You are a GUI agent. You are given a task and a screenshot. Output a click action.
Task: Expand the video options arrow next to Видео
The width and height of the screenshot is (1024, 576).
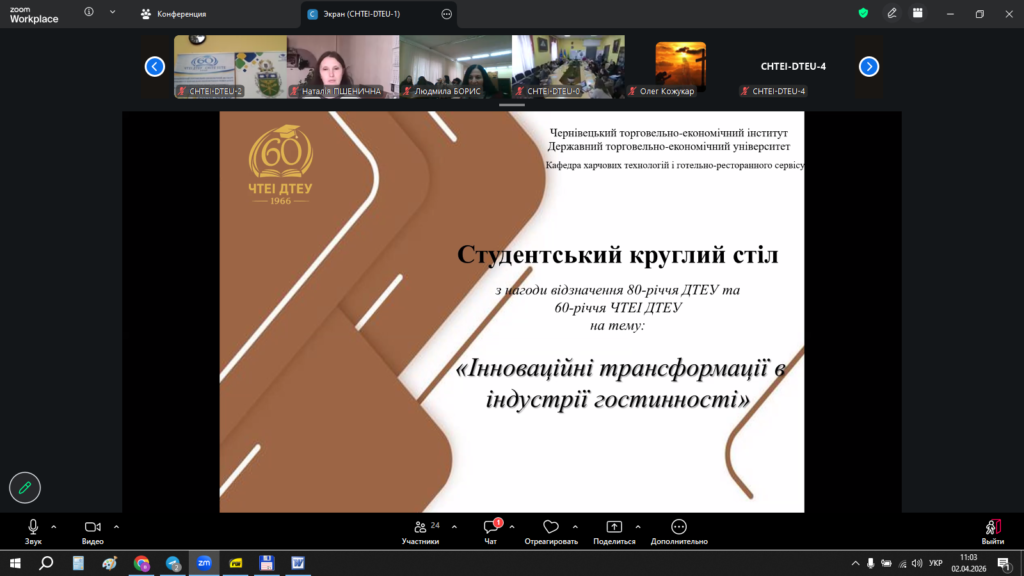click(116, 526)
